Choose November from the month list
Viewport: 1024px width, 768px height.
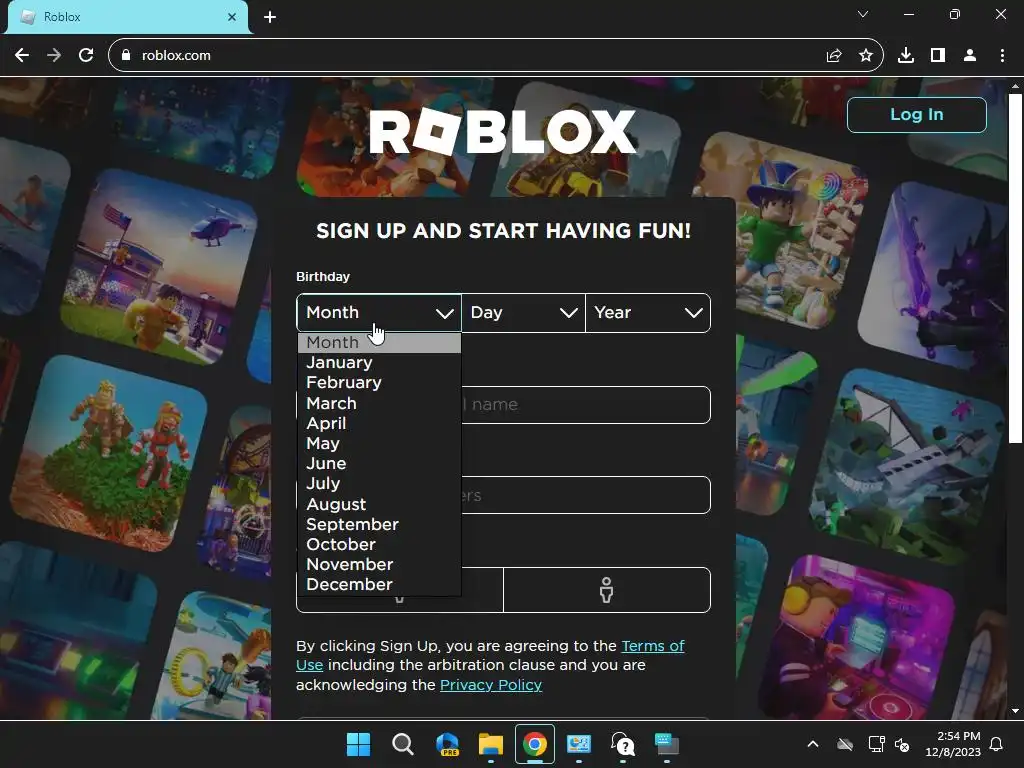pyautogui.click(x=379, y=564)
